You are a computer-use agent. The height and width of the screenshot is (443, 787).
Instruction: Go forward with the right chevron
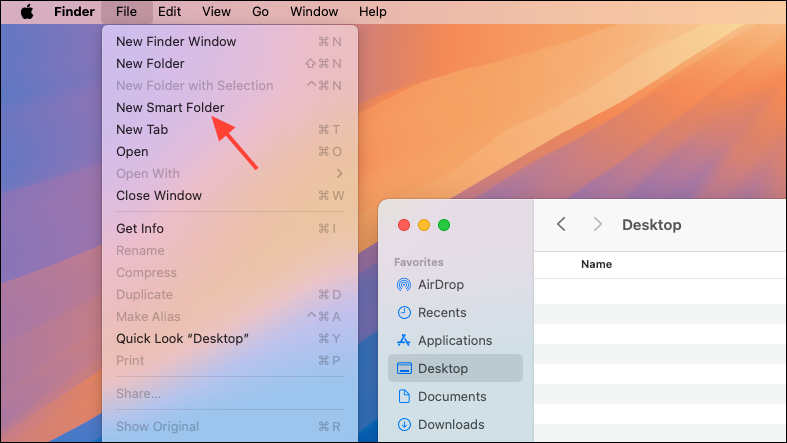click(597, 224)
